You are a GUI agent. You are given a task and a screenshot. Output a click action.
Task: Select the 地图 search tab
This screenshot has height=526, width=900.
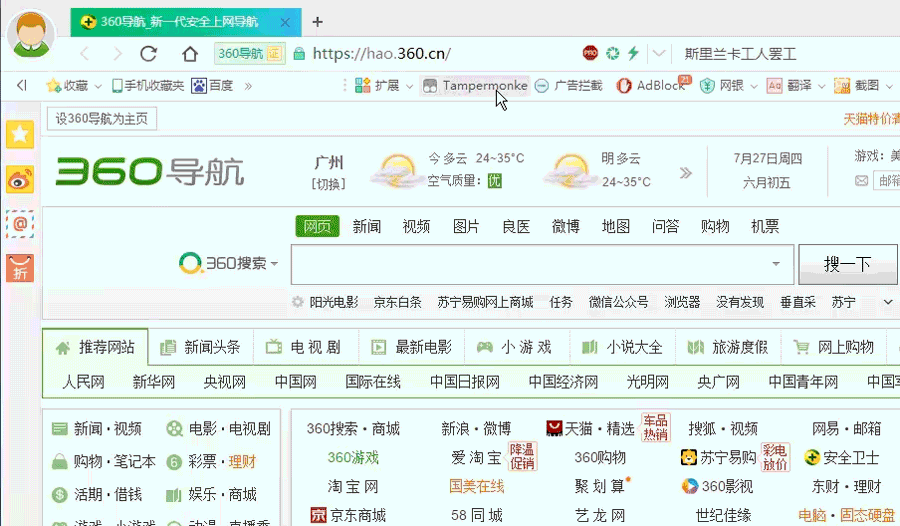point(616,226)
